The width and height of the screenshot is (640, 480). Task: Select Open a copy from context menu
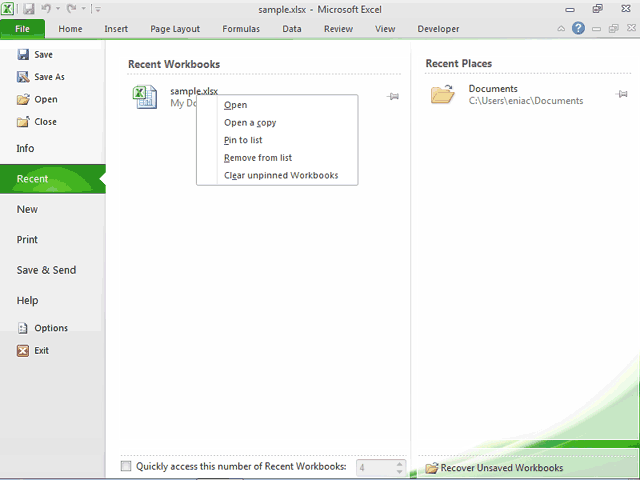coord(250,122)
